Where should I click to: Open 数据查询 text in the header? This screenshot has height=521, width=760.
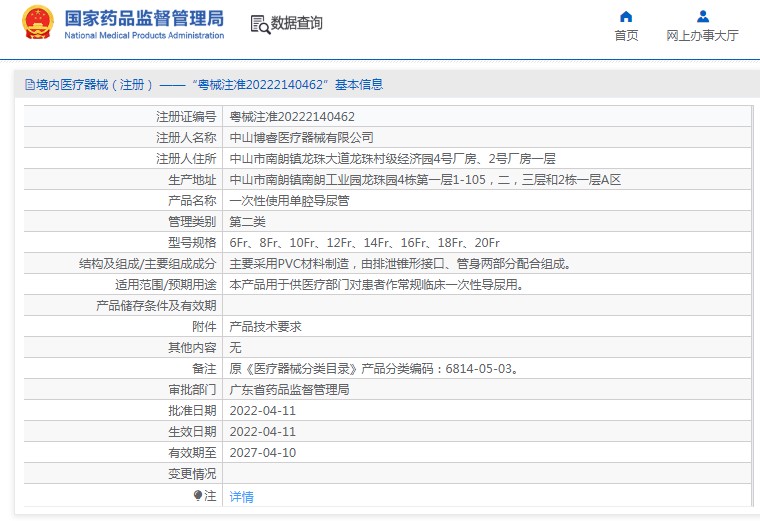click(x=297, y=24)
